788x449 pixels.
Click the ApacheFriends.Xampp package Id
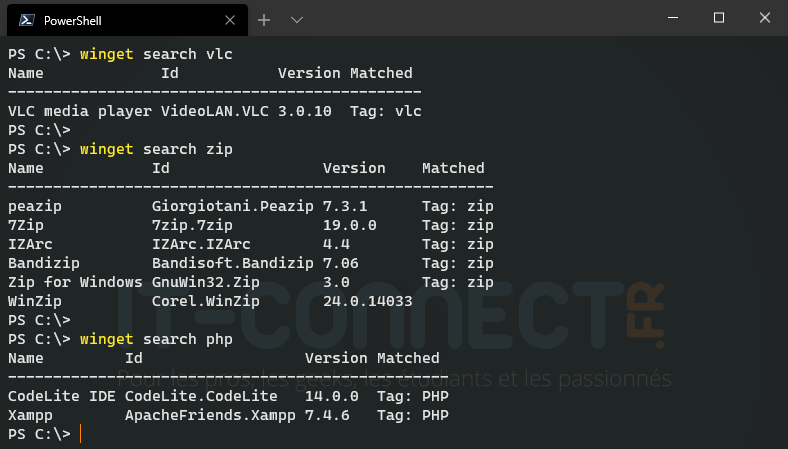coord(210,415)
